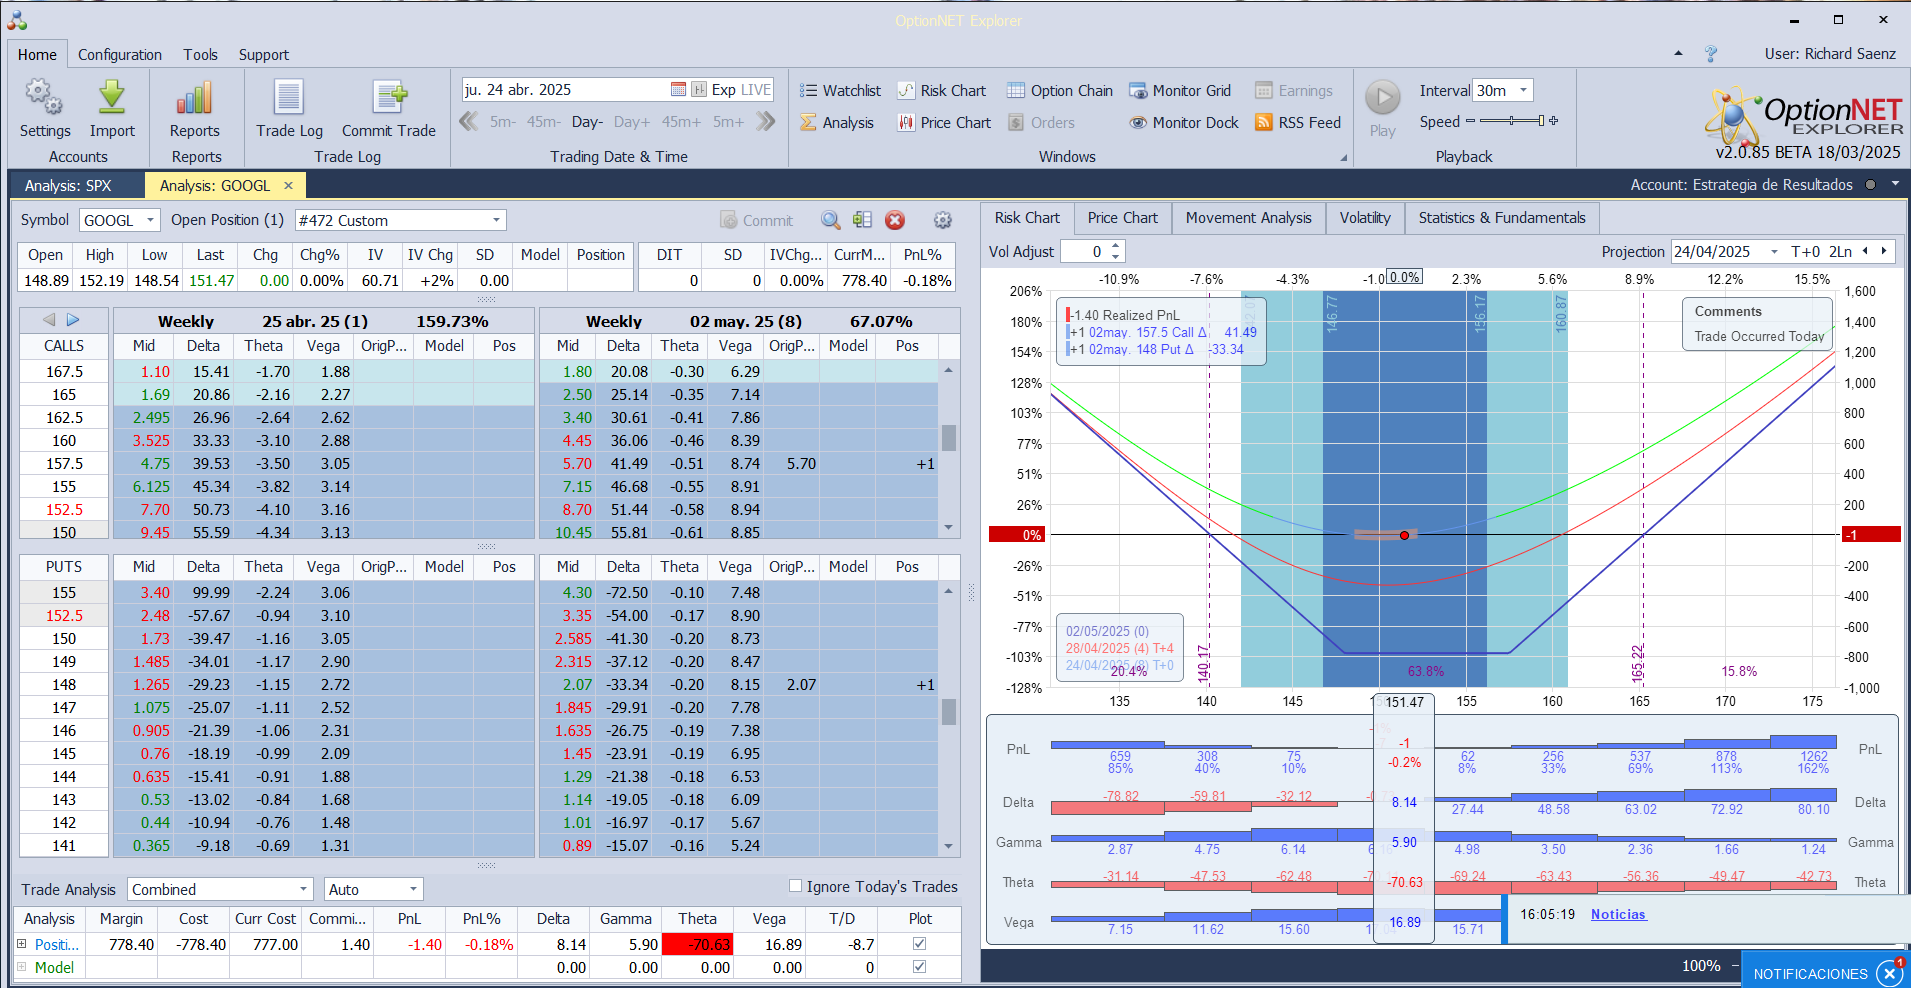This screenshot has height=988, width=1911.
Task: Open the account dropdown arrow in title strip
Action: click(x=1895, y=184)
